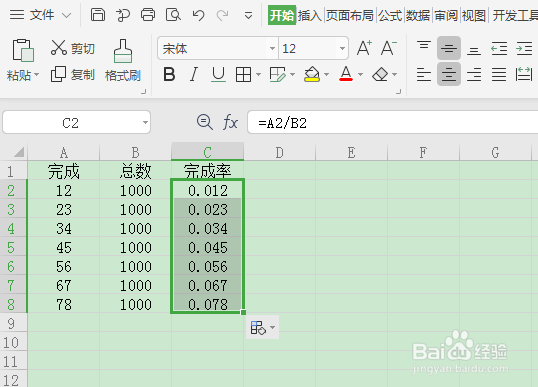Select cell with value 78
This screenshot has height=387, width=538.
click(x=63, y=304)
